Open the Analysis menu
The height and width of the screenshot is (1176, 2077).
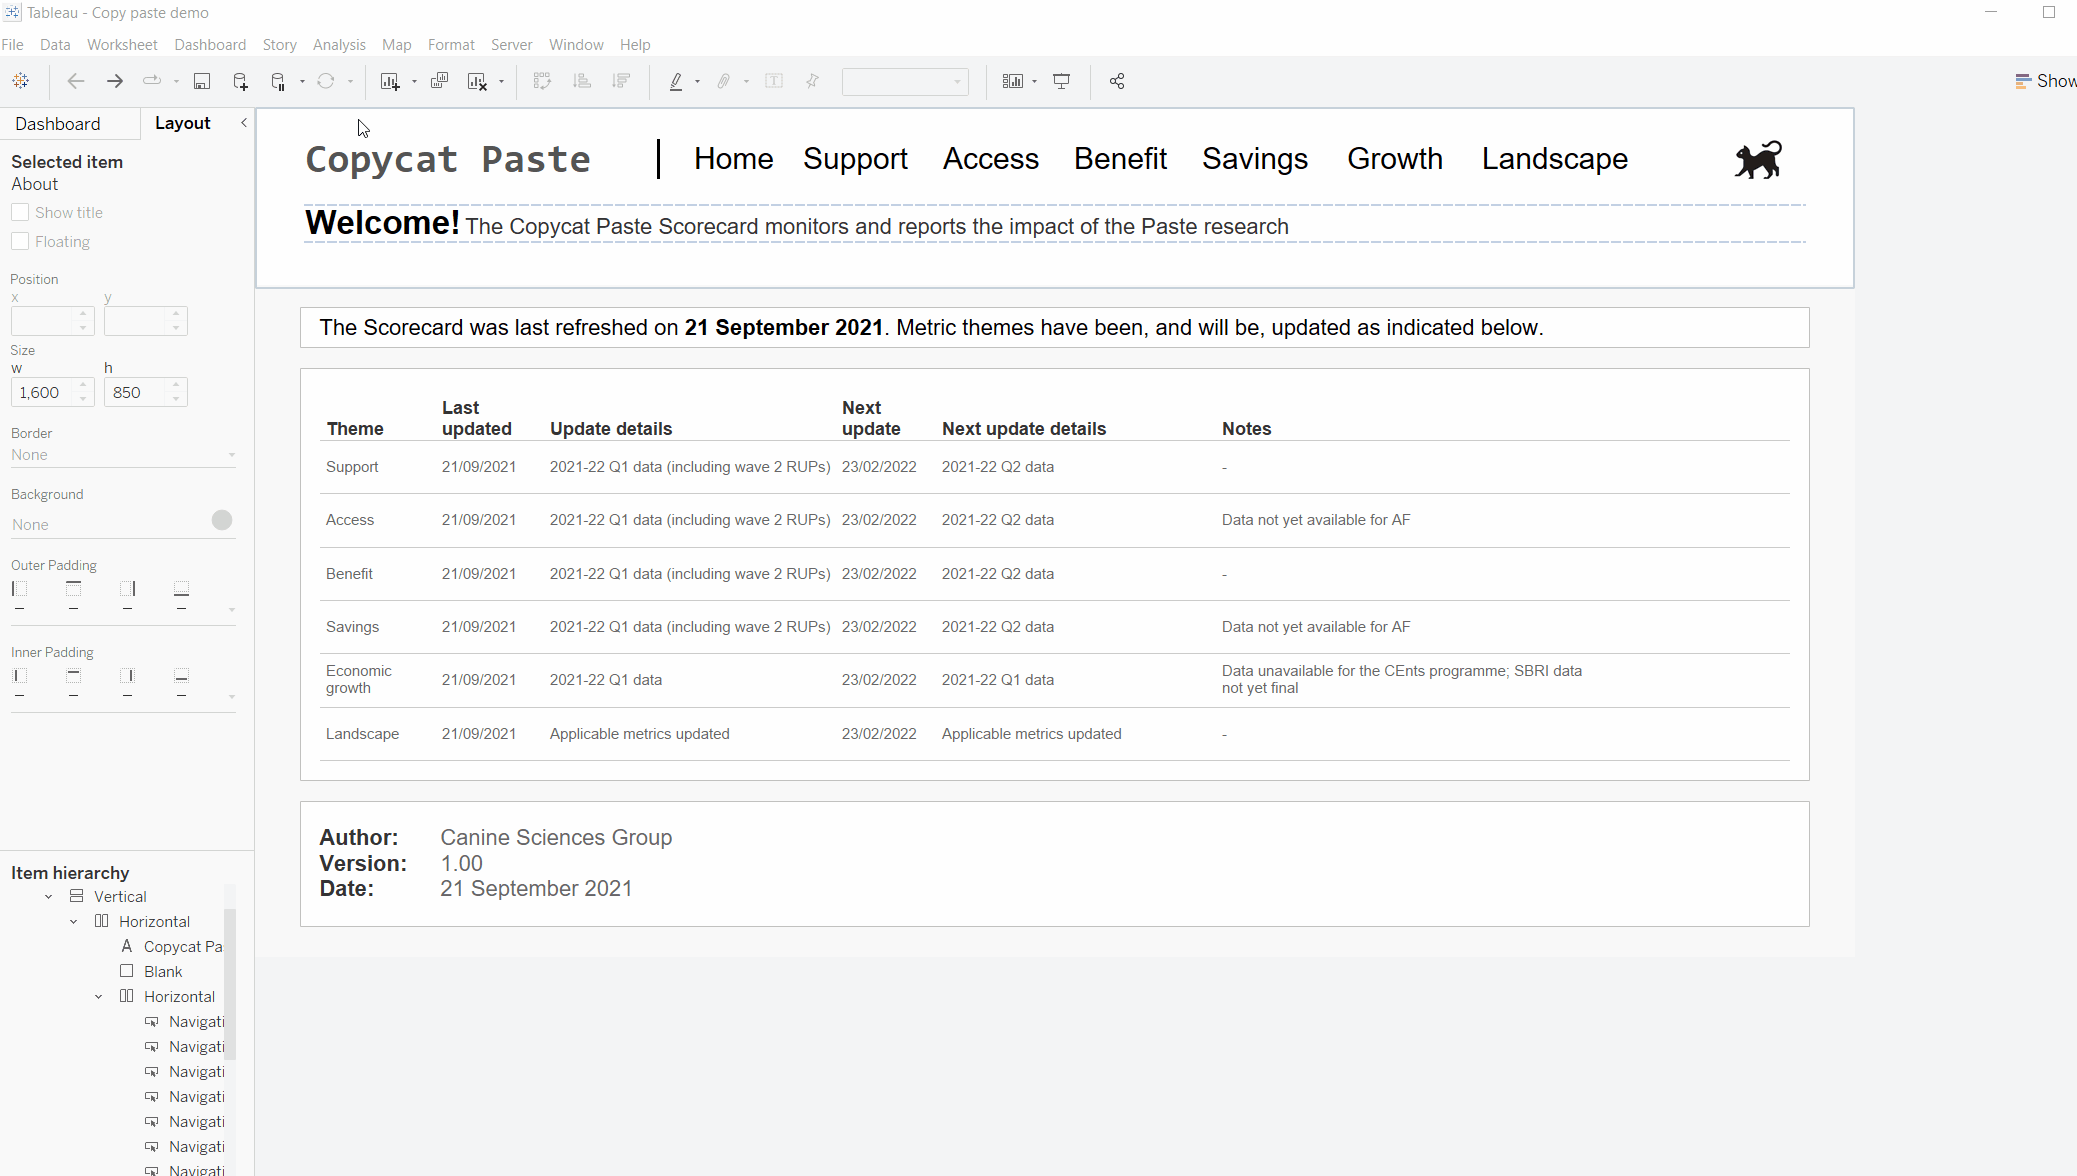339,45
